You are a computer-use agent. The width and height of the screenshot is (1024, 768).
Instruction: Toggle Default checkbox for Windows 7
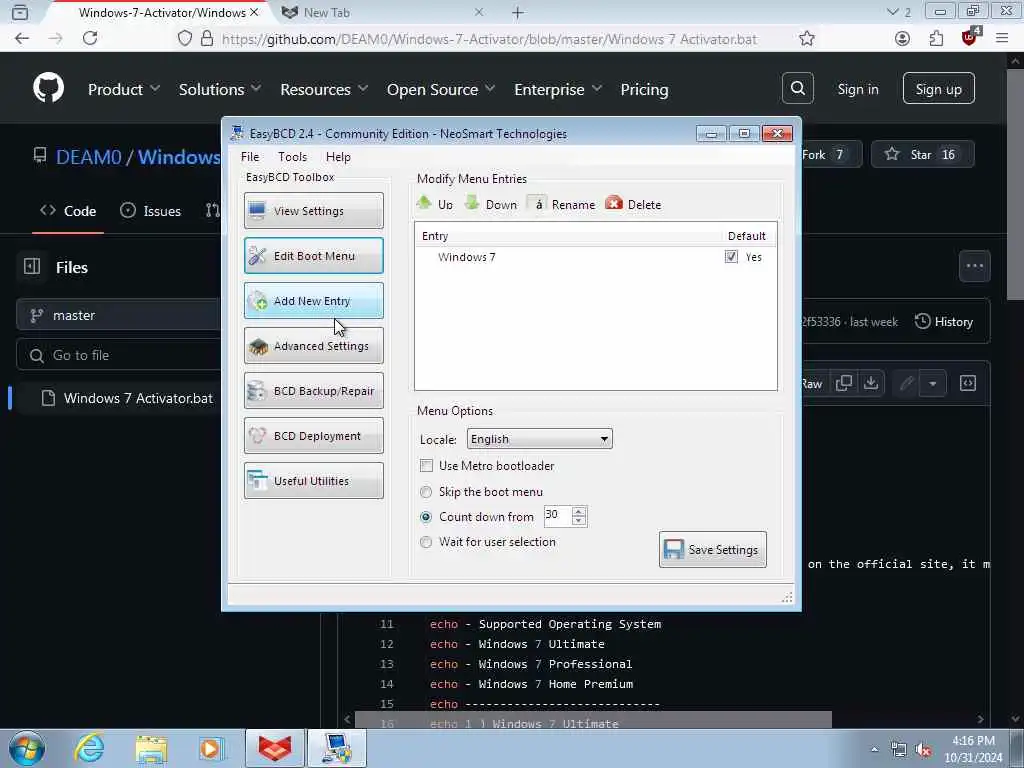pyautogui.click(x=731, y=257)
